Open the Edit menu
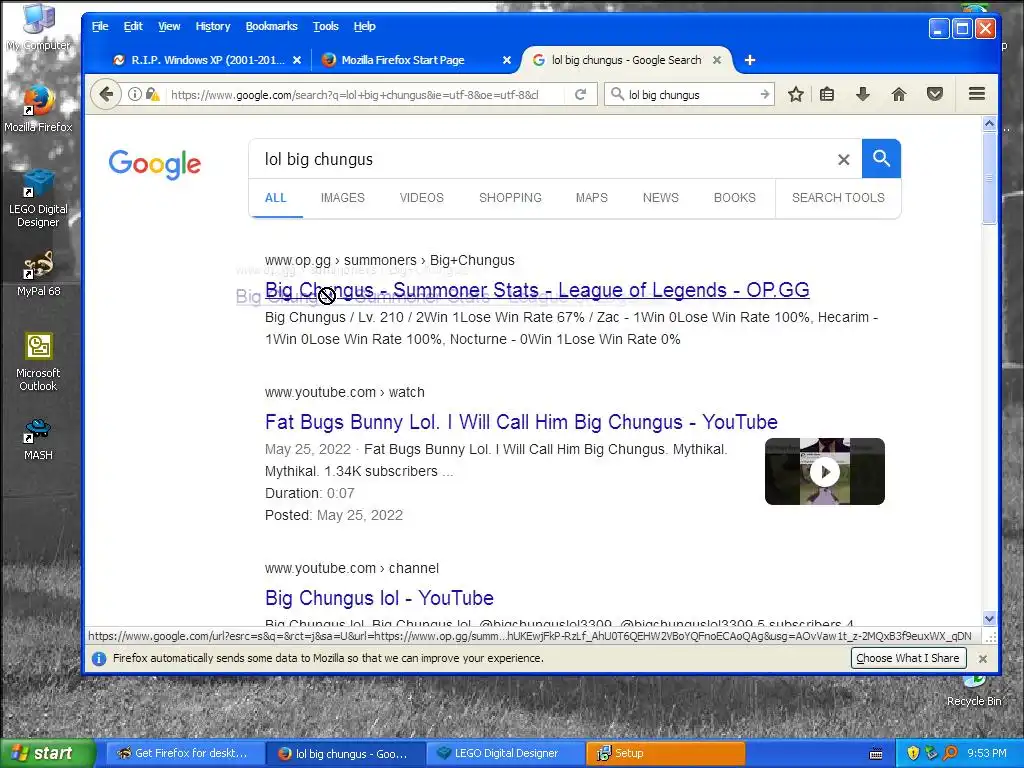The image size is (1024, 768). (x=133, y=26)
